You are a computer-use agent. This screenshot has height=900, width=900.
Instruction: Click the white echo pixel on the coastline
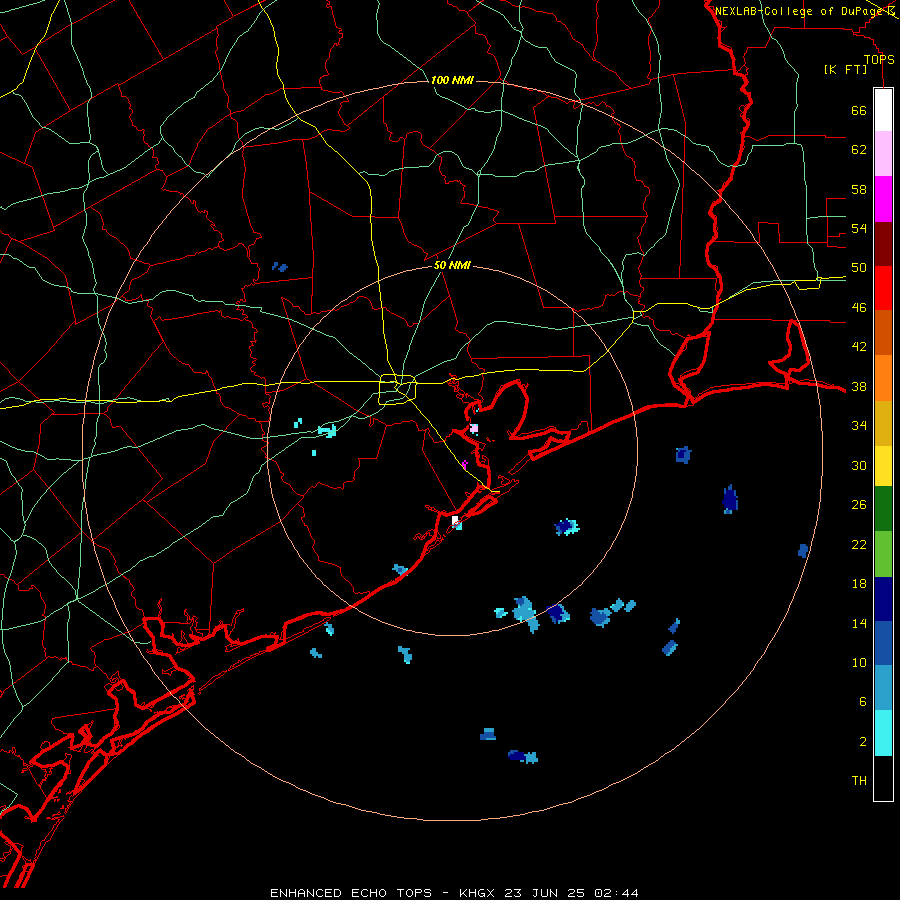tap(455, 521)
